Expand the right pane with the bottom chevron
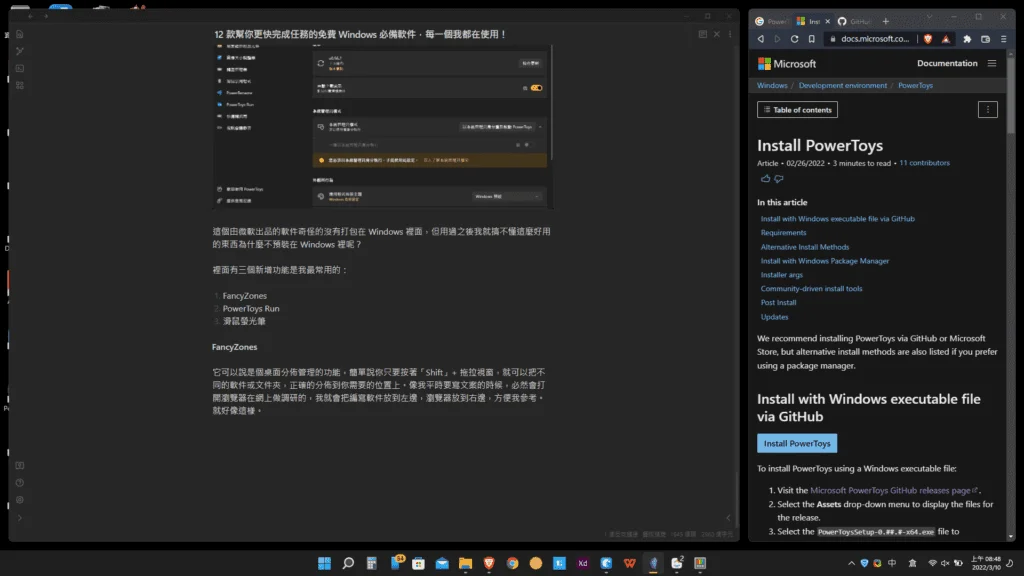Image resolution: width=1024 pixels, height=576 pixels. (x=729, y=518)
